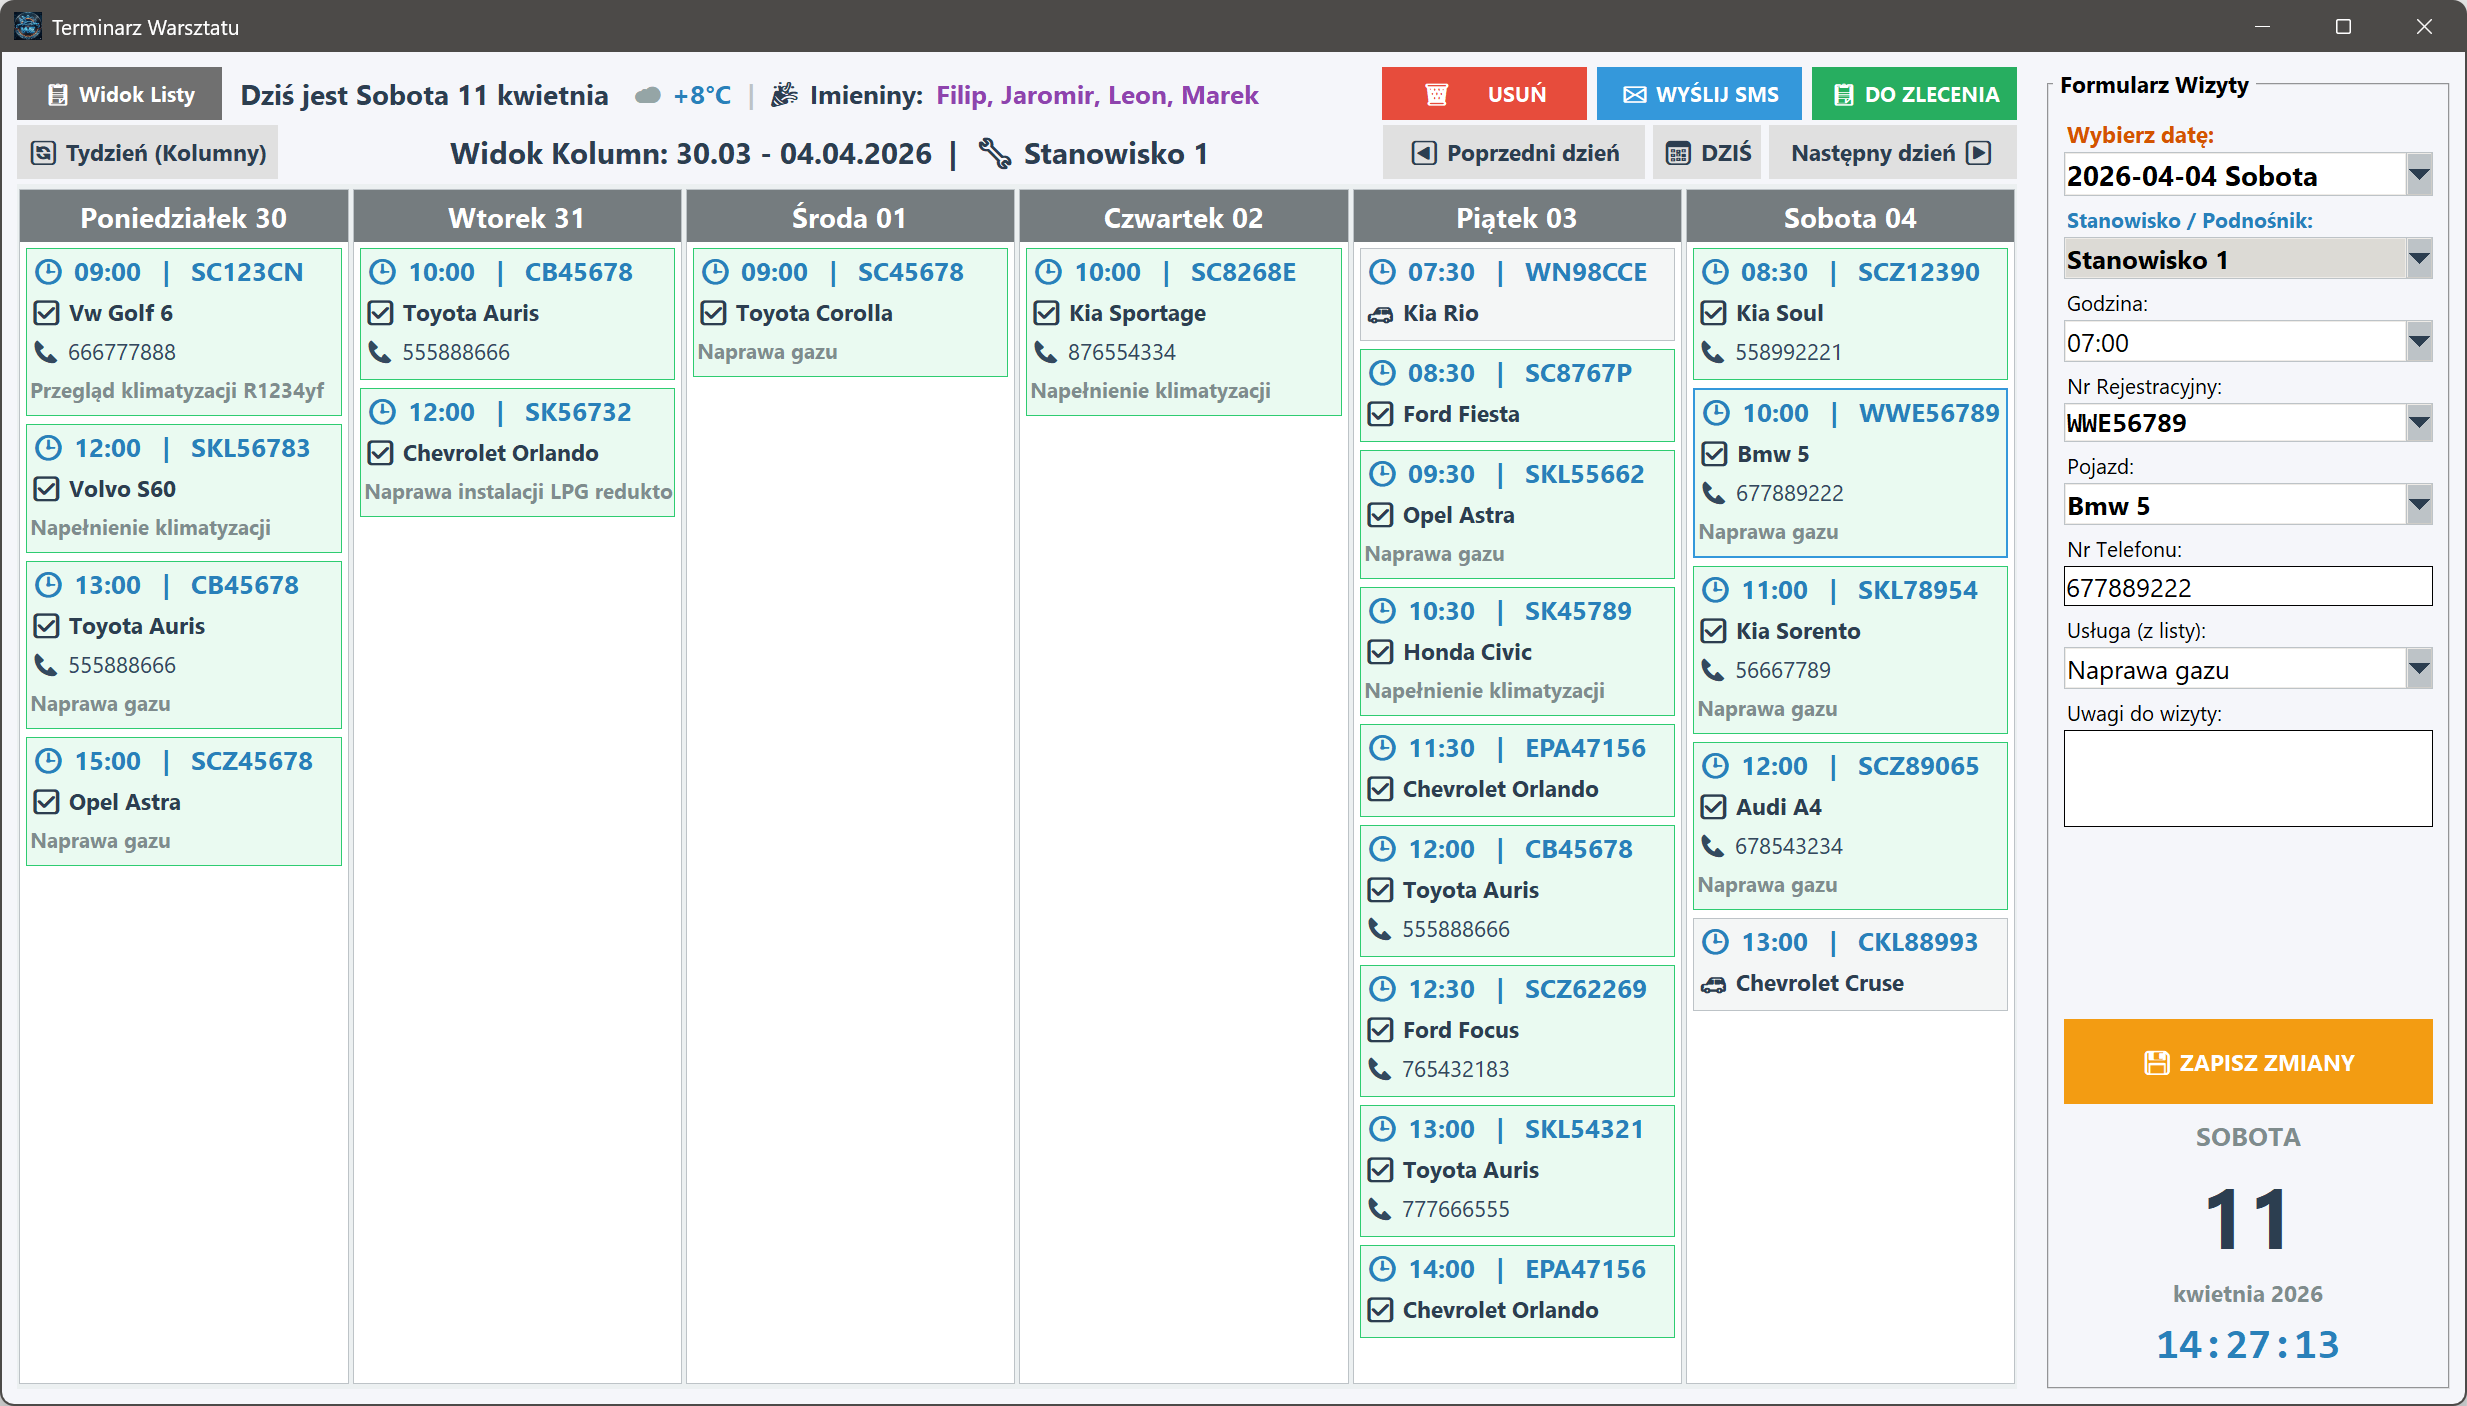Select the Tydzień (Kolumny) view
Screen dimensions: 2467x1406
pyautogui.click(x=148, y=153)
